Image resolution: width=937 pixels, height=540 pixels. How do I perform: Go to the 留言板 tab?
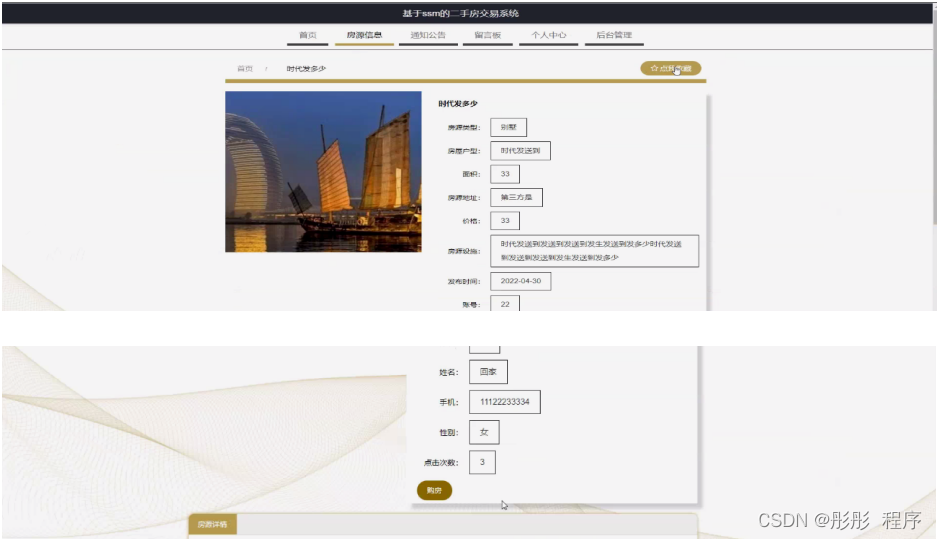[488, 35]
